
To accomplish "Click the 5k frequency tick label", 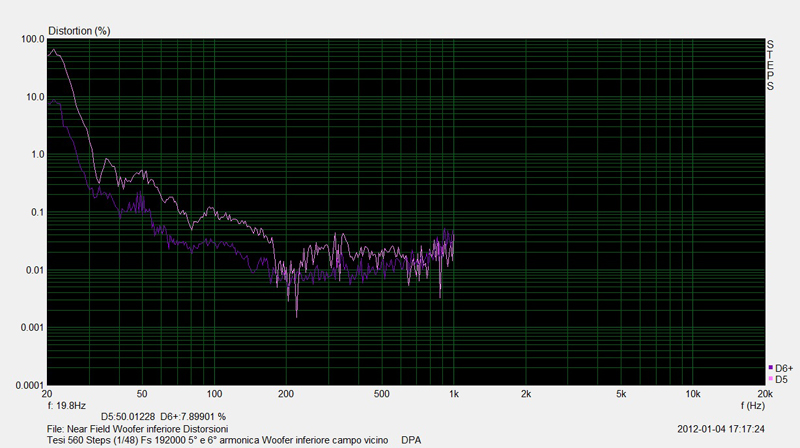I will coord(621,394).
